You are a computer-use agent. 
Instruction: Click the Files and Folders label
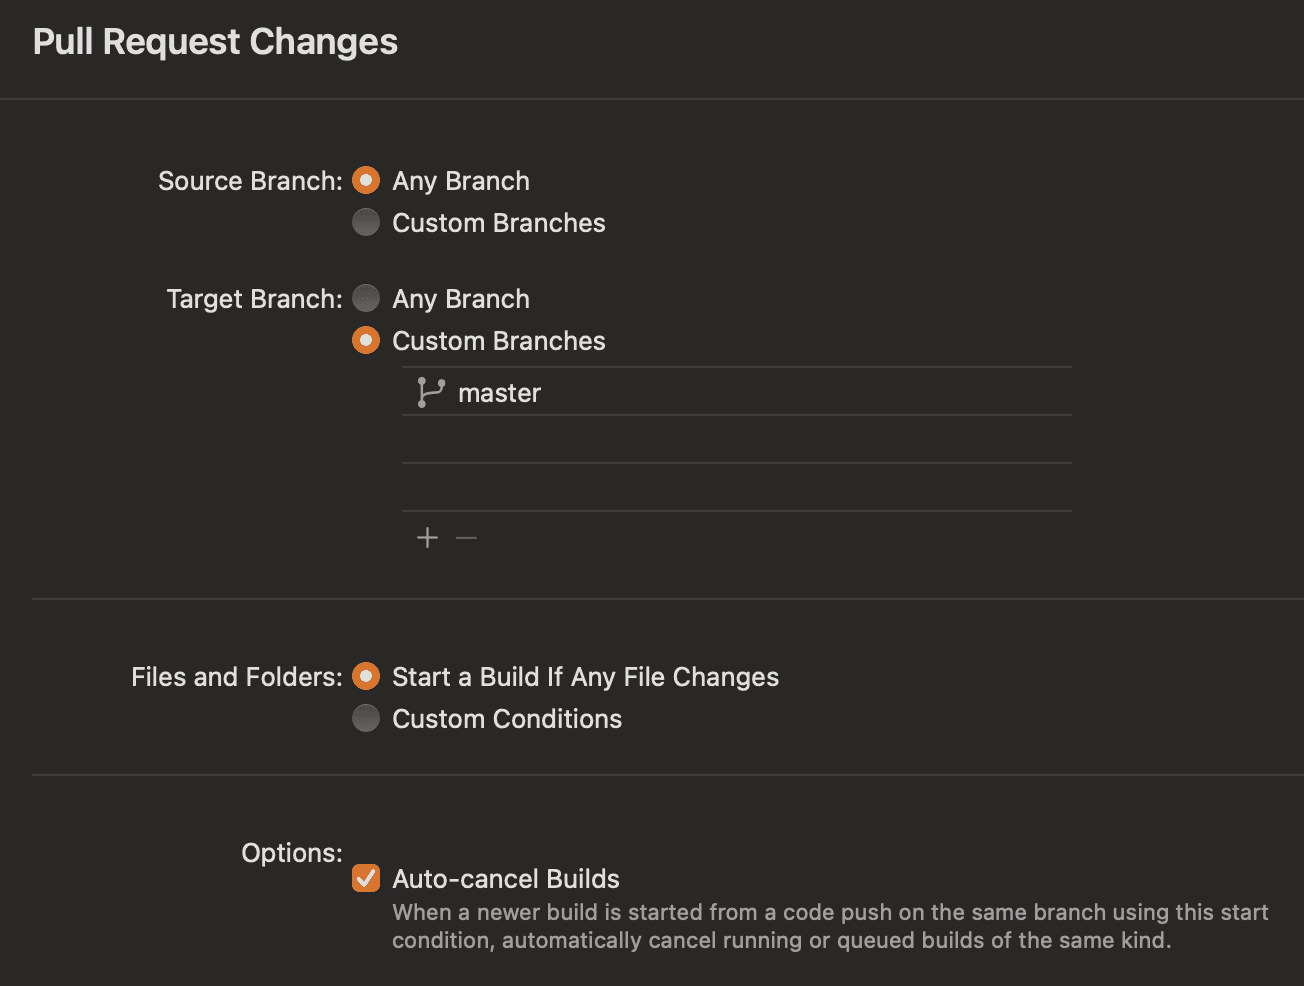click(x=237, y=677)
